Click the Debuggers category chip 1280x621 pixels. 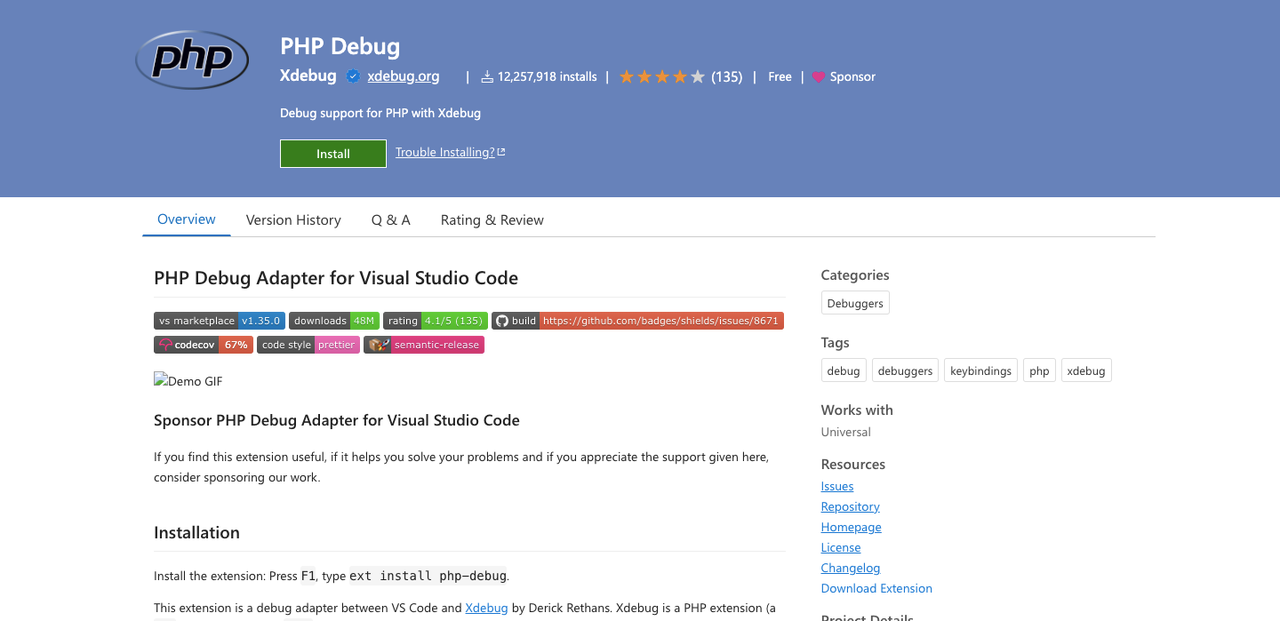coord(855,303)
